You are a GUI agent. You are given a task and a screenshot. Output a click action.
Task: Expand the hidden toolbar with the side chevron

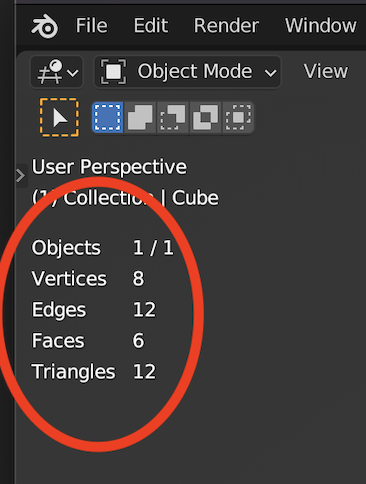coord(21,176)
